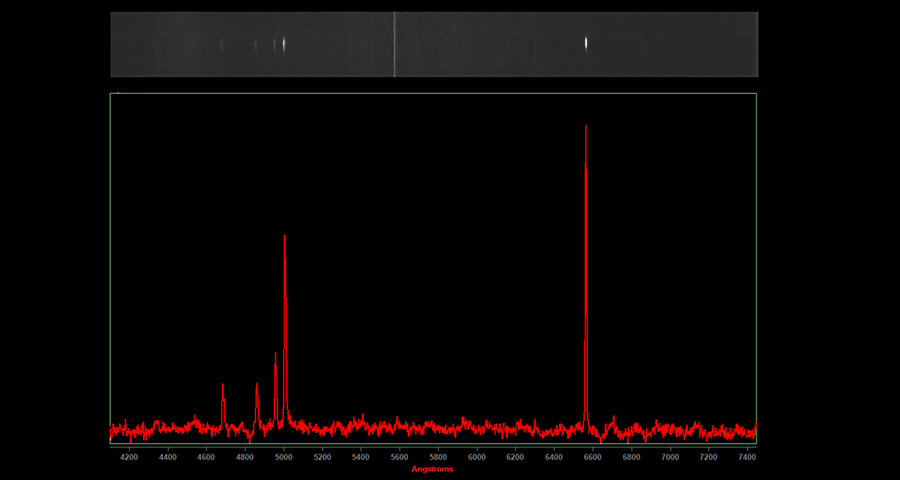Click the 6600 axis tick label
This screenshot has width=900, height=480.
(x=593, y=457)
